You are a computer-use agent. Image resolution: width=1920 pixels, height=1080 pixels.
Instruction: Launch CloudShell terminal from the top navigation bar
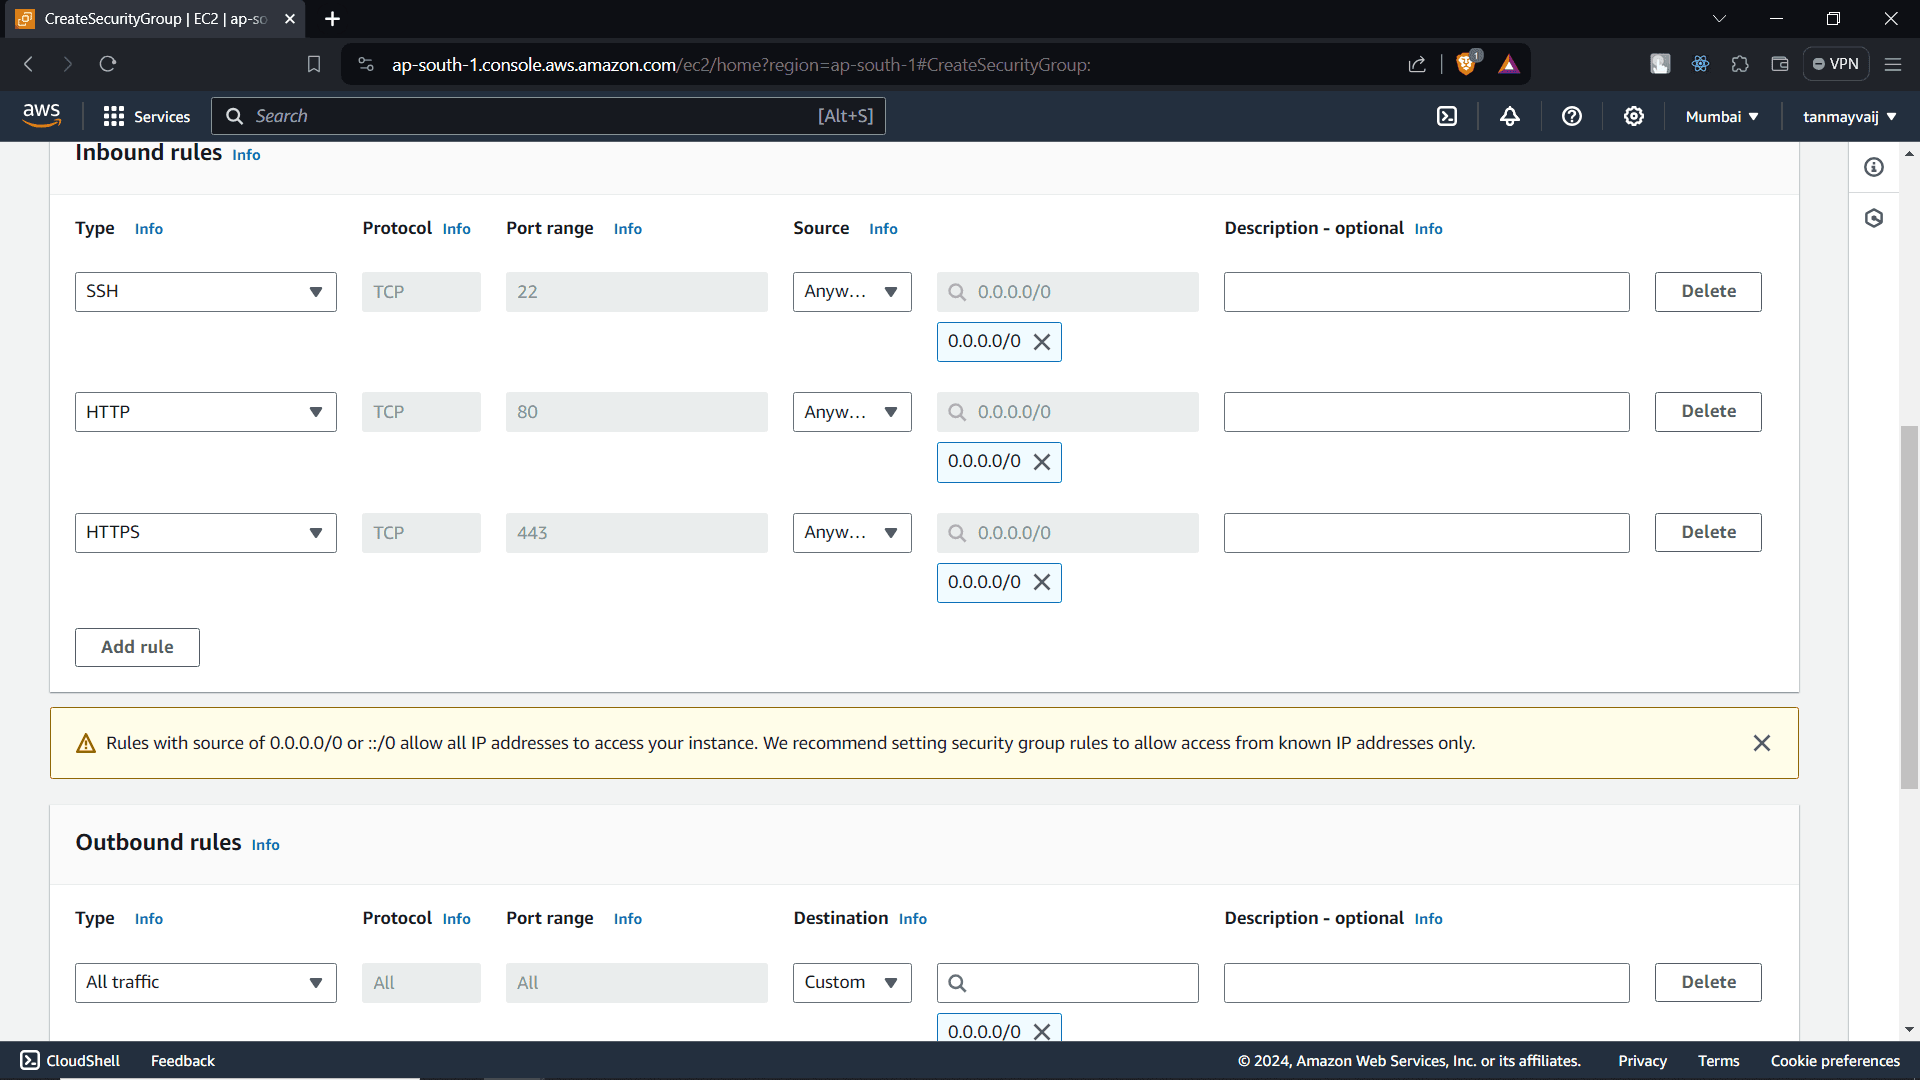pos(1447,116)
